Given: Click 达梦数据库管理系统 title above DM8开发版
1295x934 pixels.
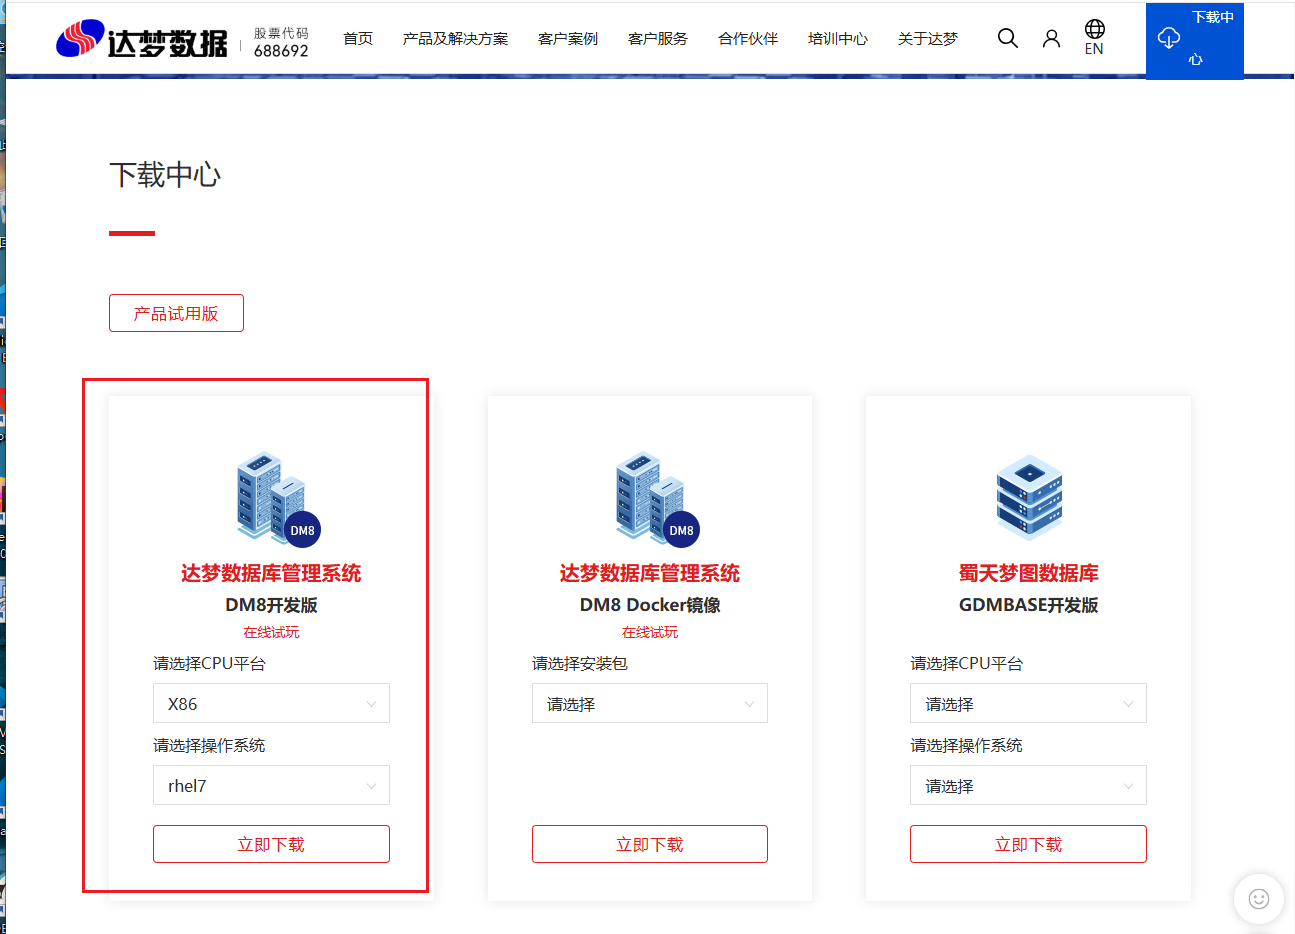Looking at the screenshot, I should click(x=271, y=573).
